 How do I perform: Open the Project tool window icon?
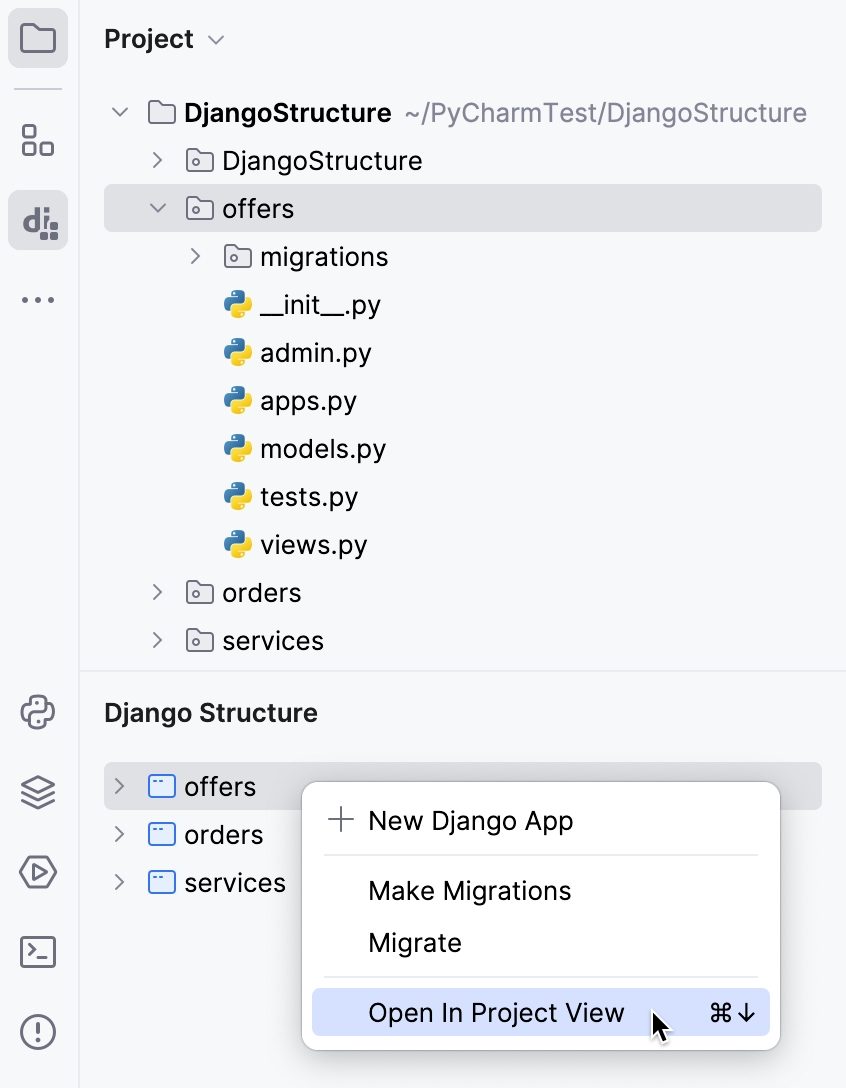click(x=38, y=38)
